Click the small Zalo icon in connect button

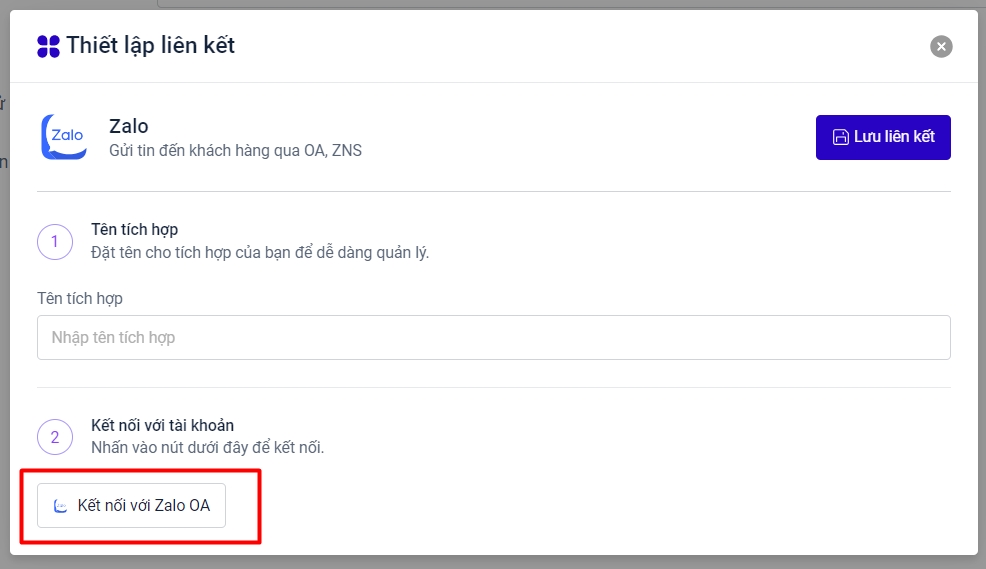pyautogui.click(x=61, y=506)
